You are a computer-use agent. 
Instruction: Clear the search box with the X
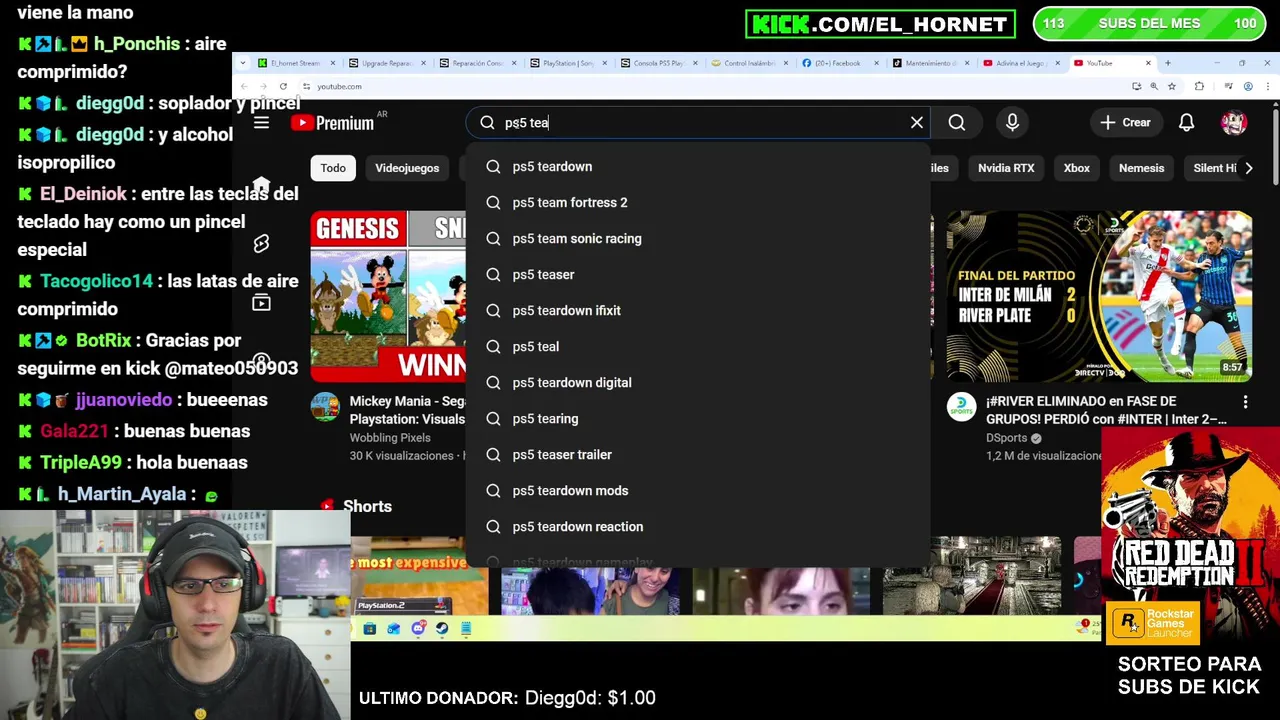tap(917, 123)
